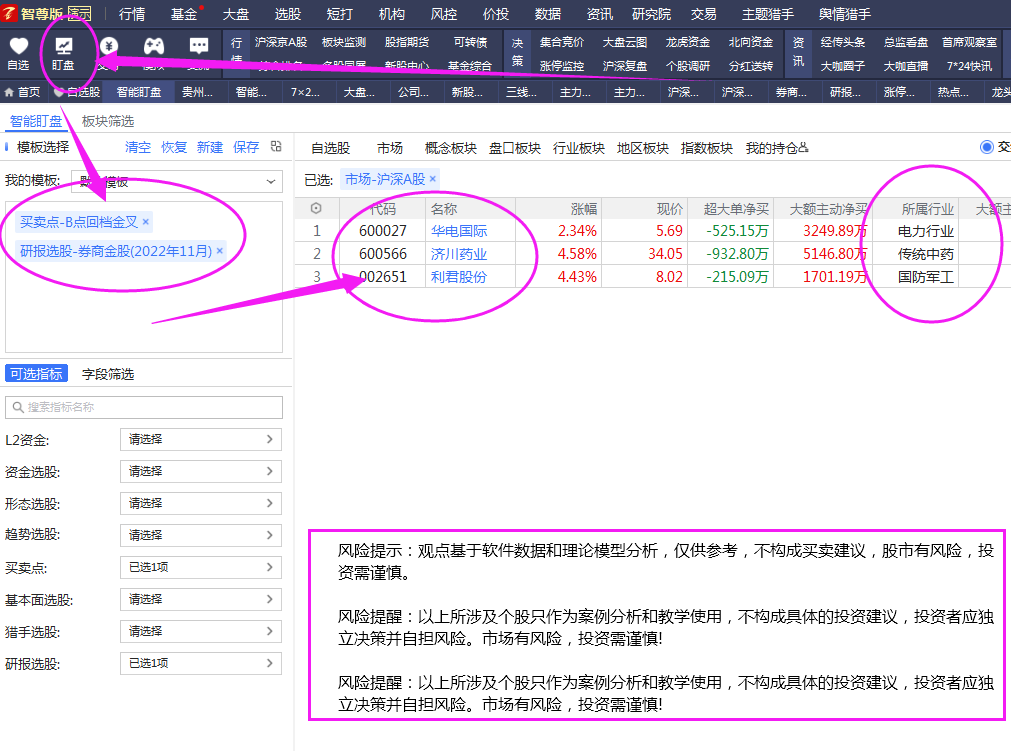Open 沪深京A股 in the toolbar

281,43
